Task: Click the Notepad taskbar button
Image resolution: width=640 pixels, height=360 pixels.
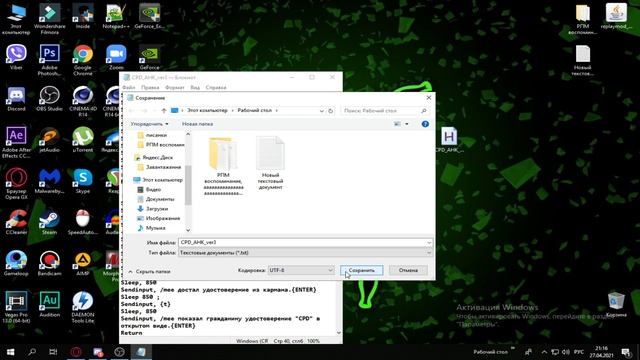Action: click(141, 352)
